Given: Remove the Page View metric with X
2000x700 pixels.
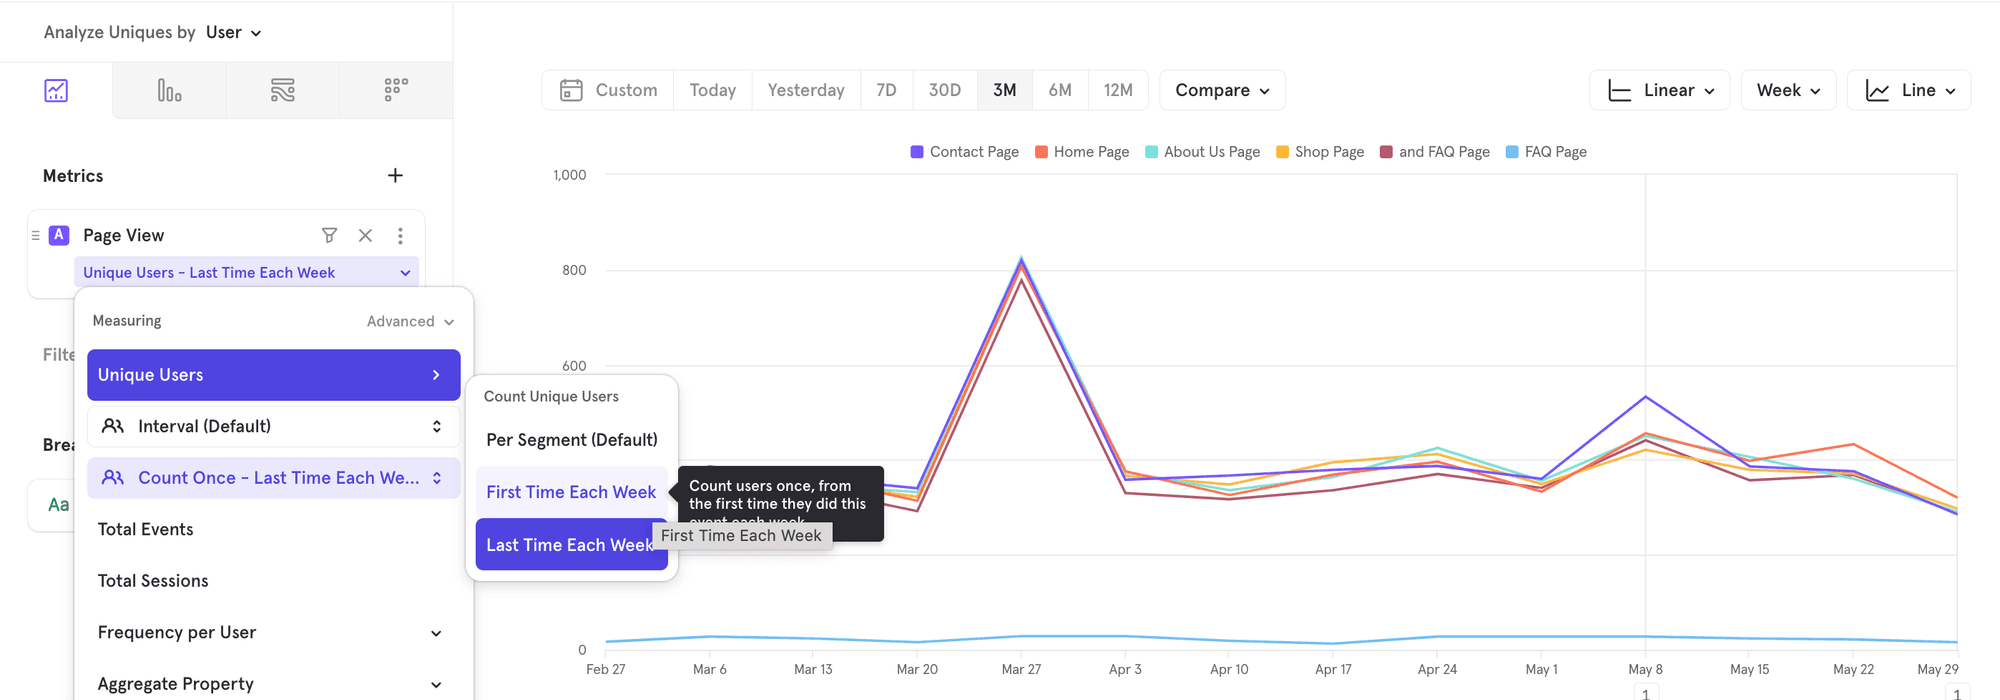Looking at the screenshot, I should [365, 236].
